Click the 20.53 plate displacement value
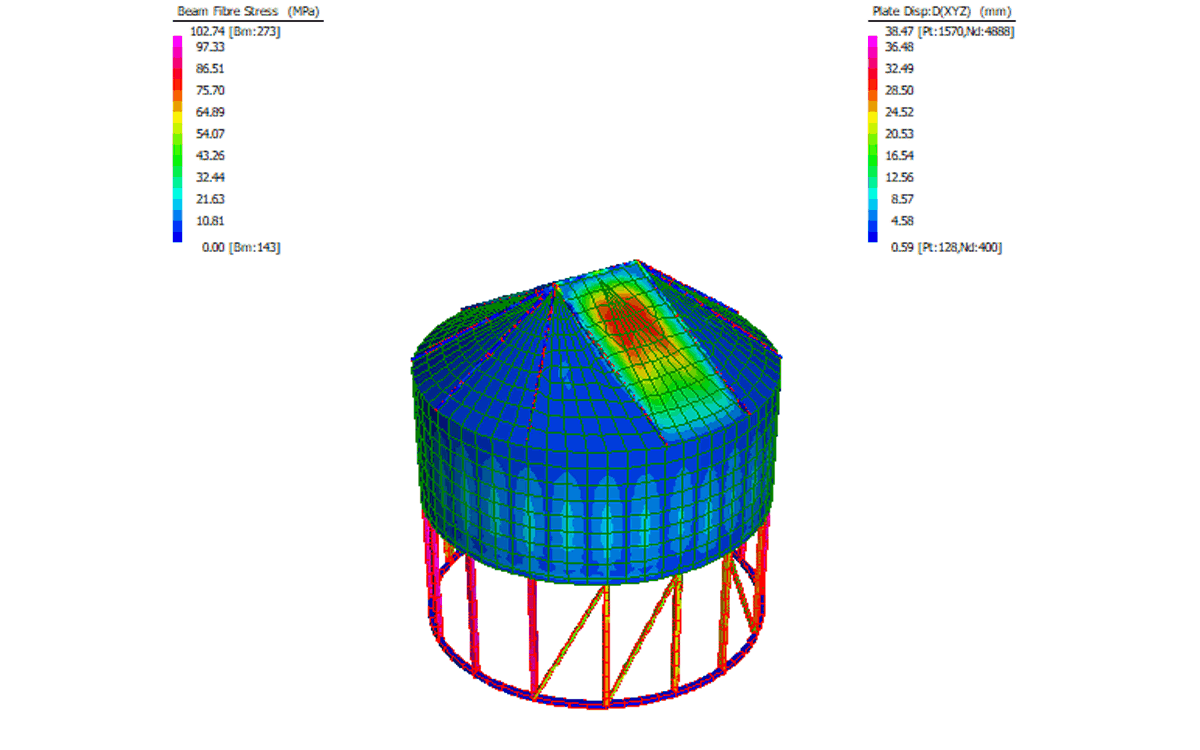The width and height of the screenshot is (1200, 750). tap(900, 134)
